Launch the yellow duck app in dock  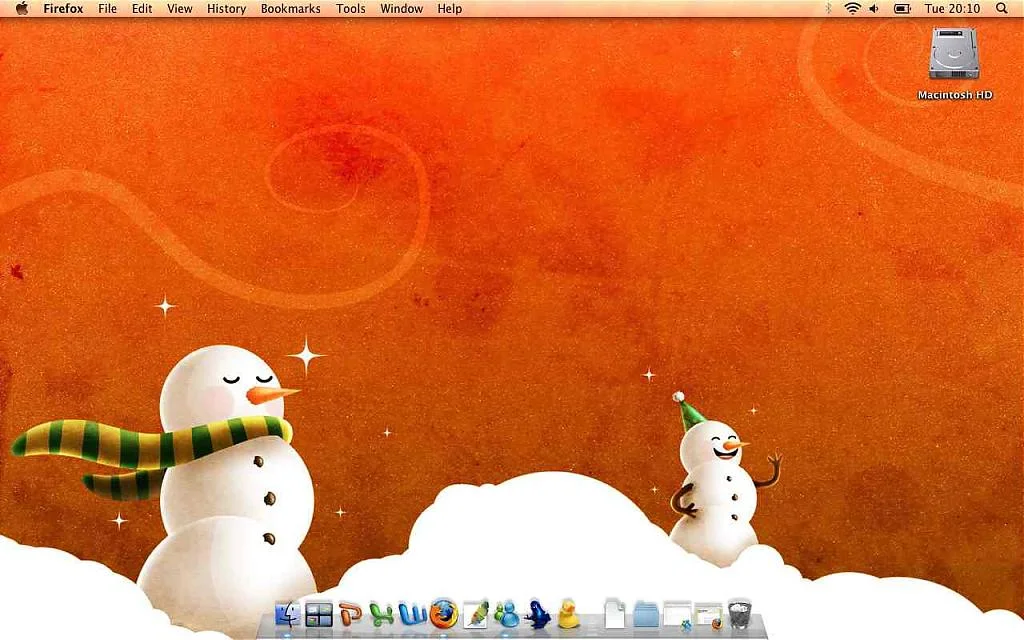click(x=569, y=614)
